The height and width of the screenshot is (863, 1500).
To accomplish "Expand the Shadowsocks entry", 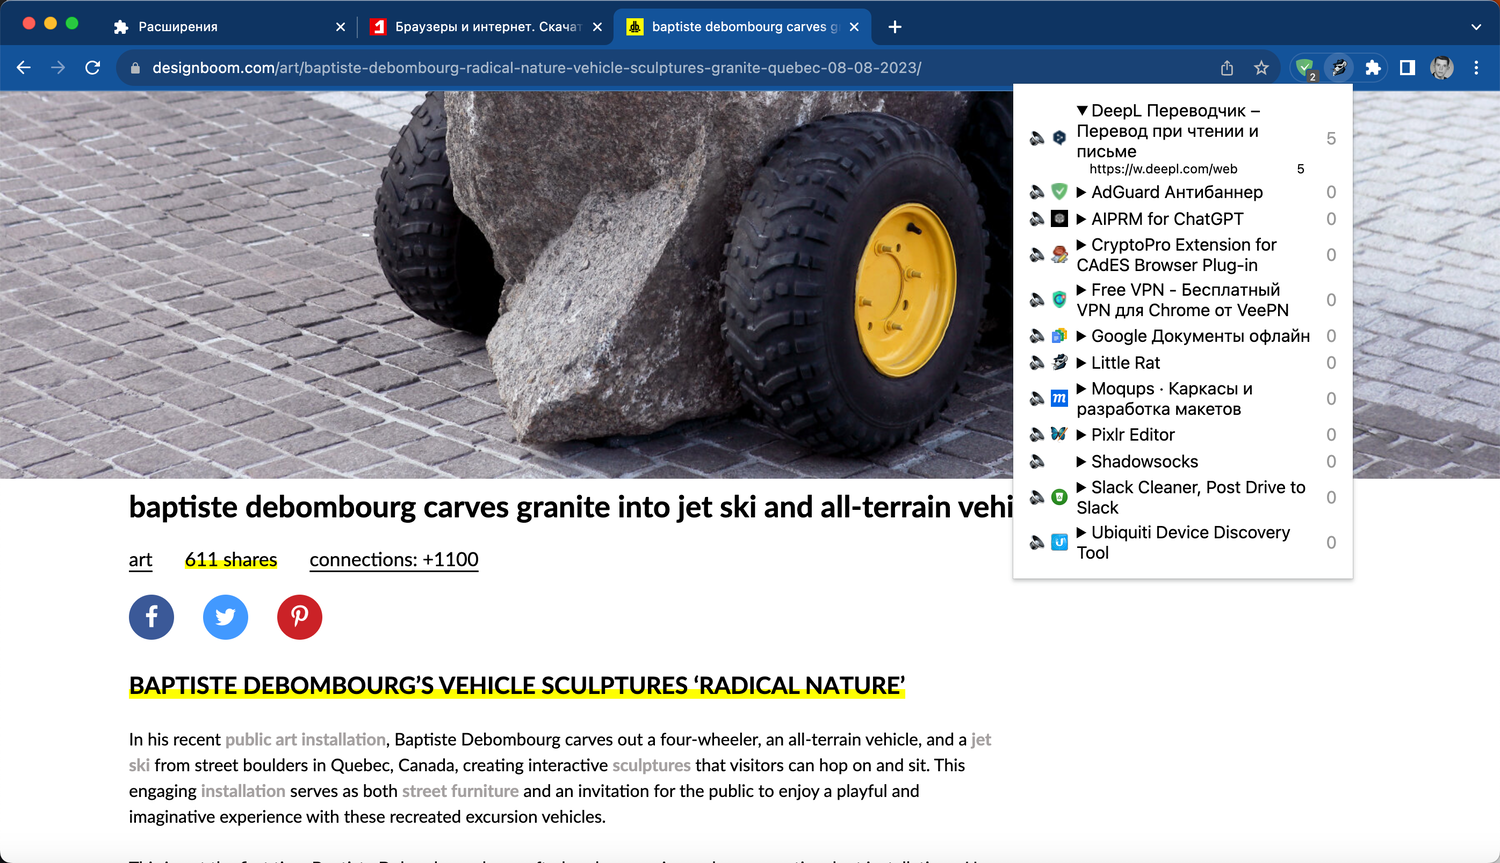I will [1081, 462].
